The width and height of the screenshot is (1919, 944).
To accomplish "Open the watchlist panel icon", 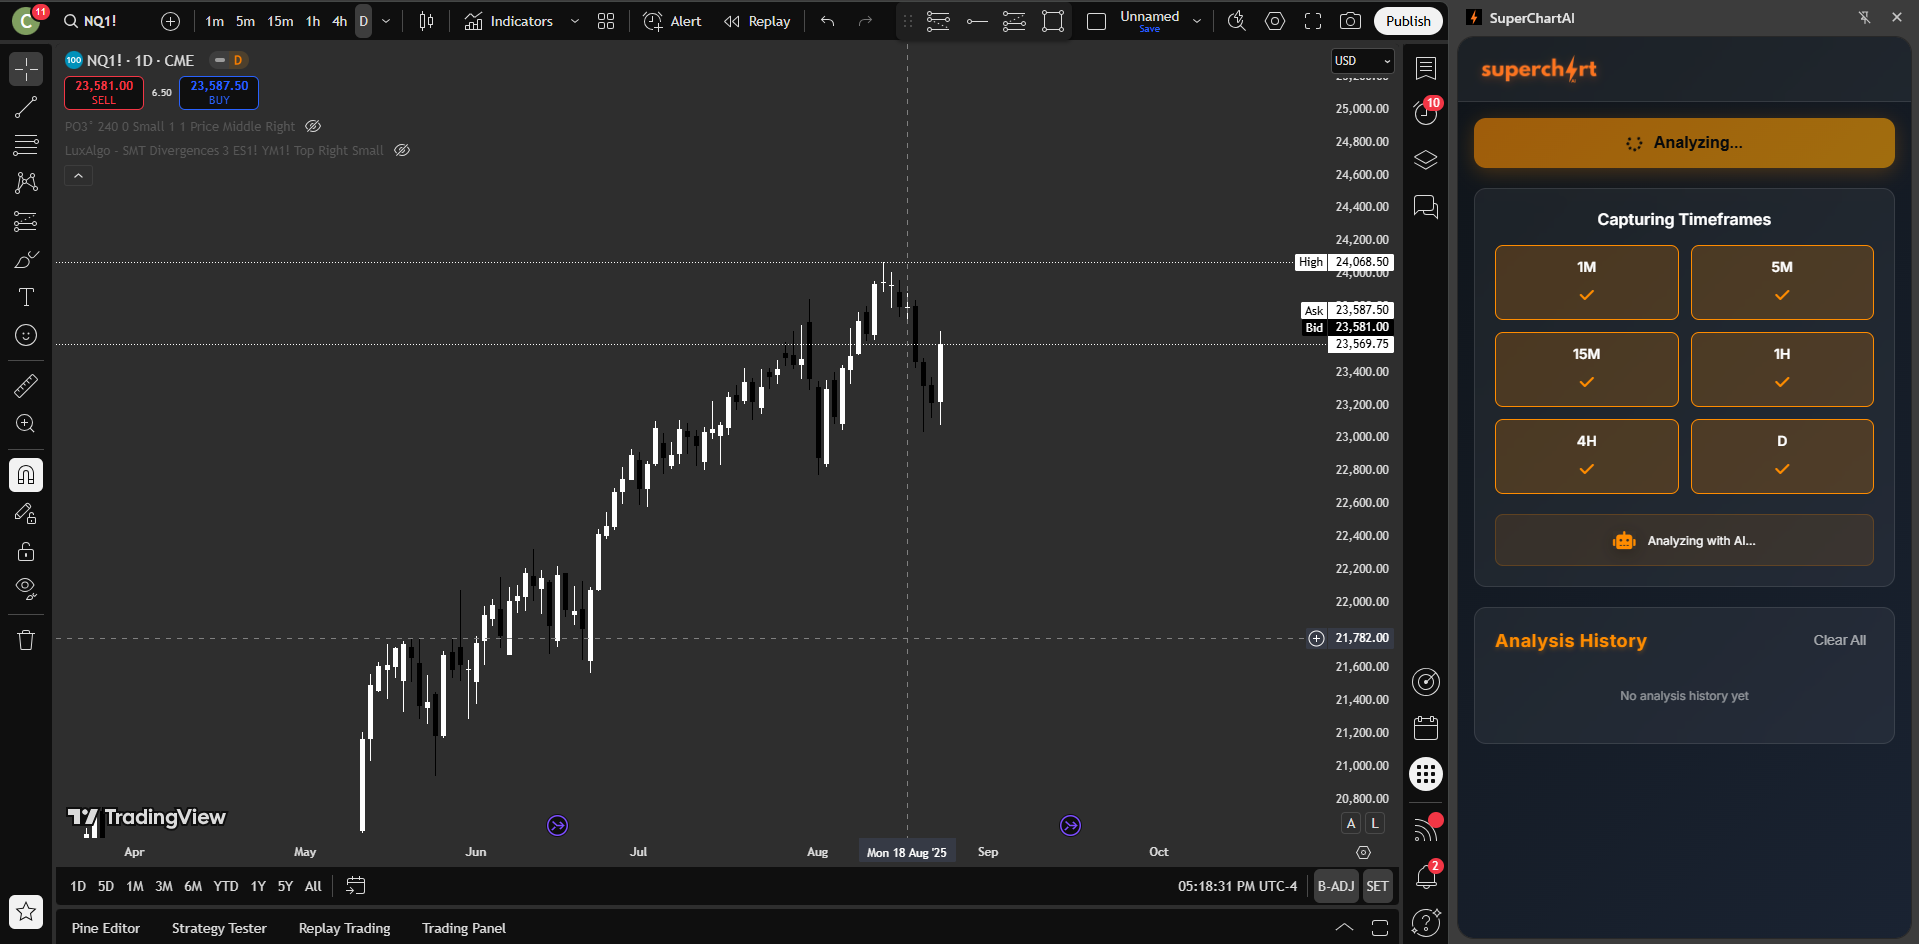I will [x=1426, y=68].
